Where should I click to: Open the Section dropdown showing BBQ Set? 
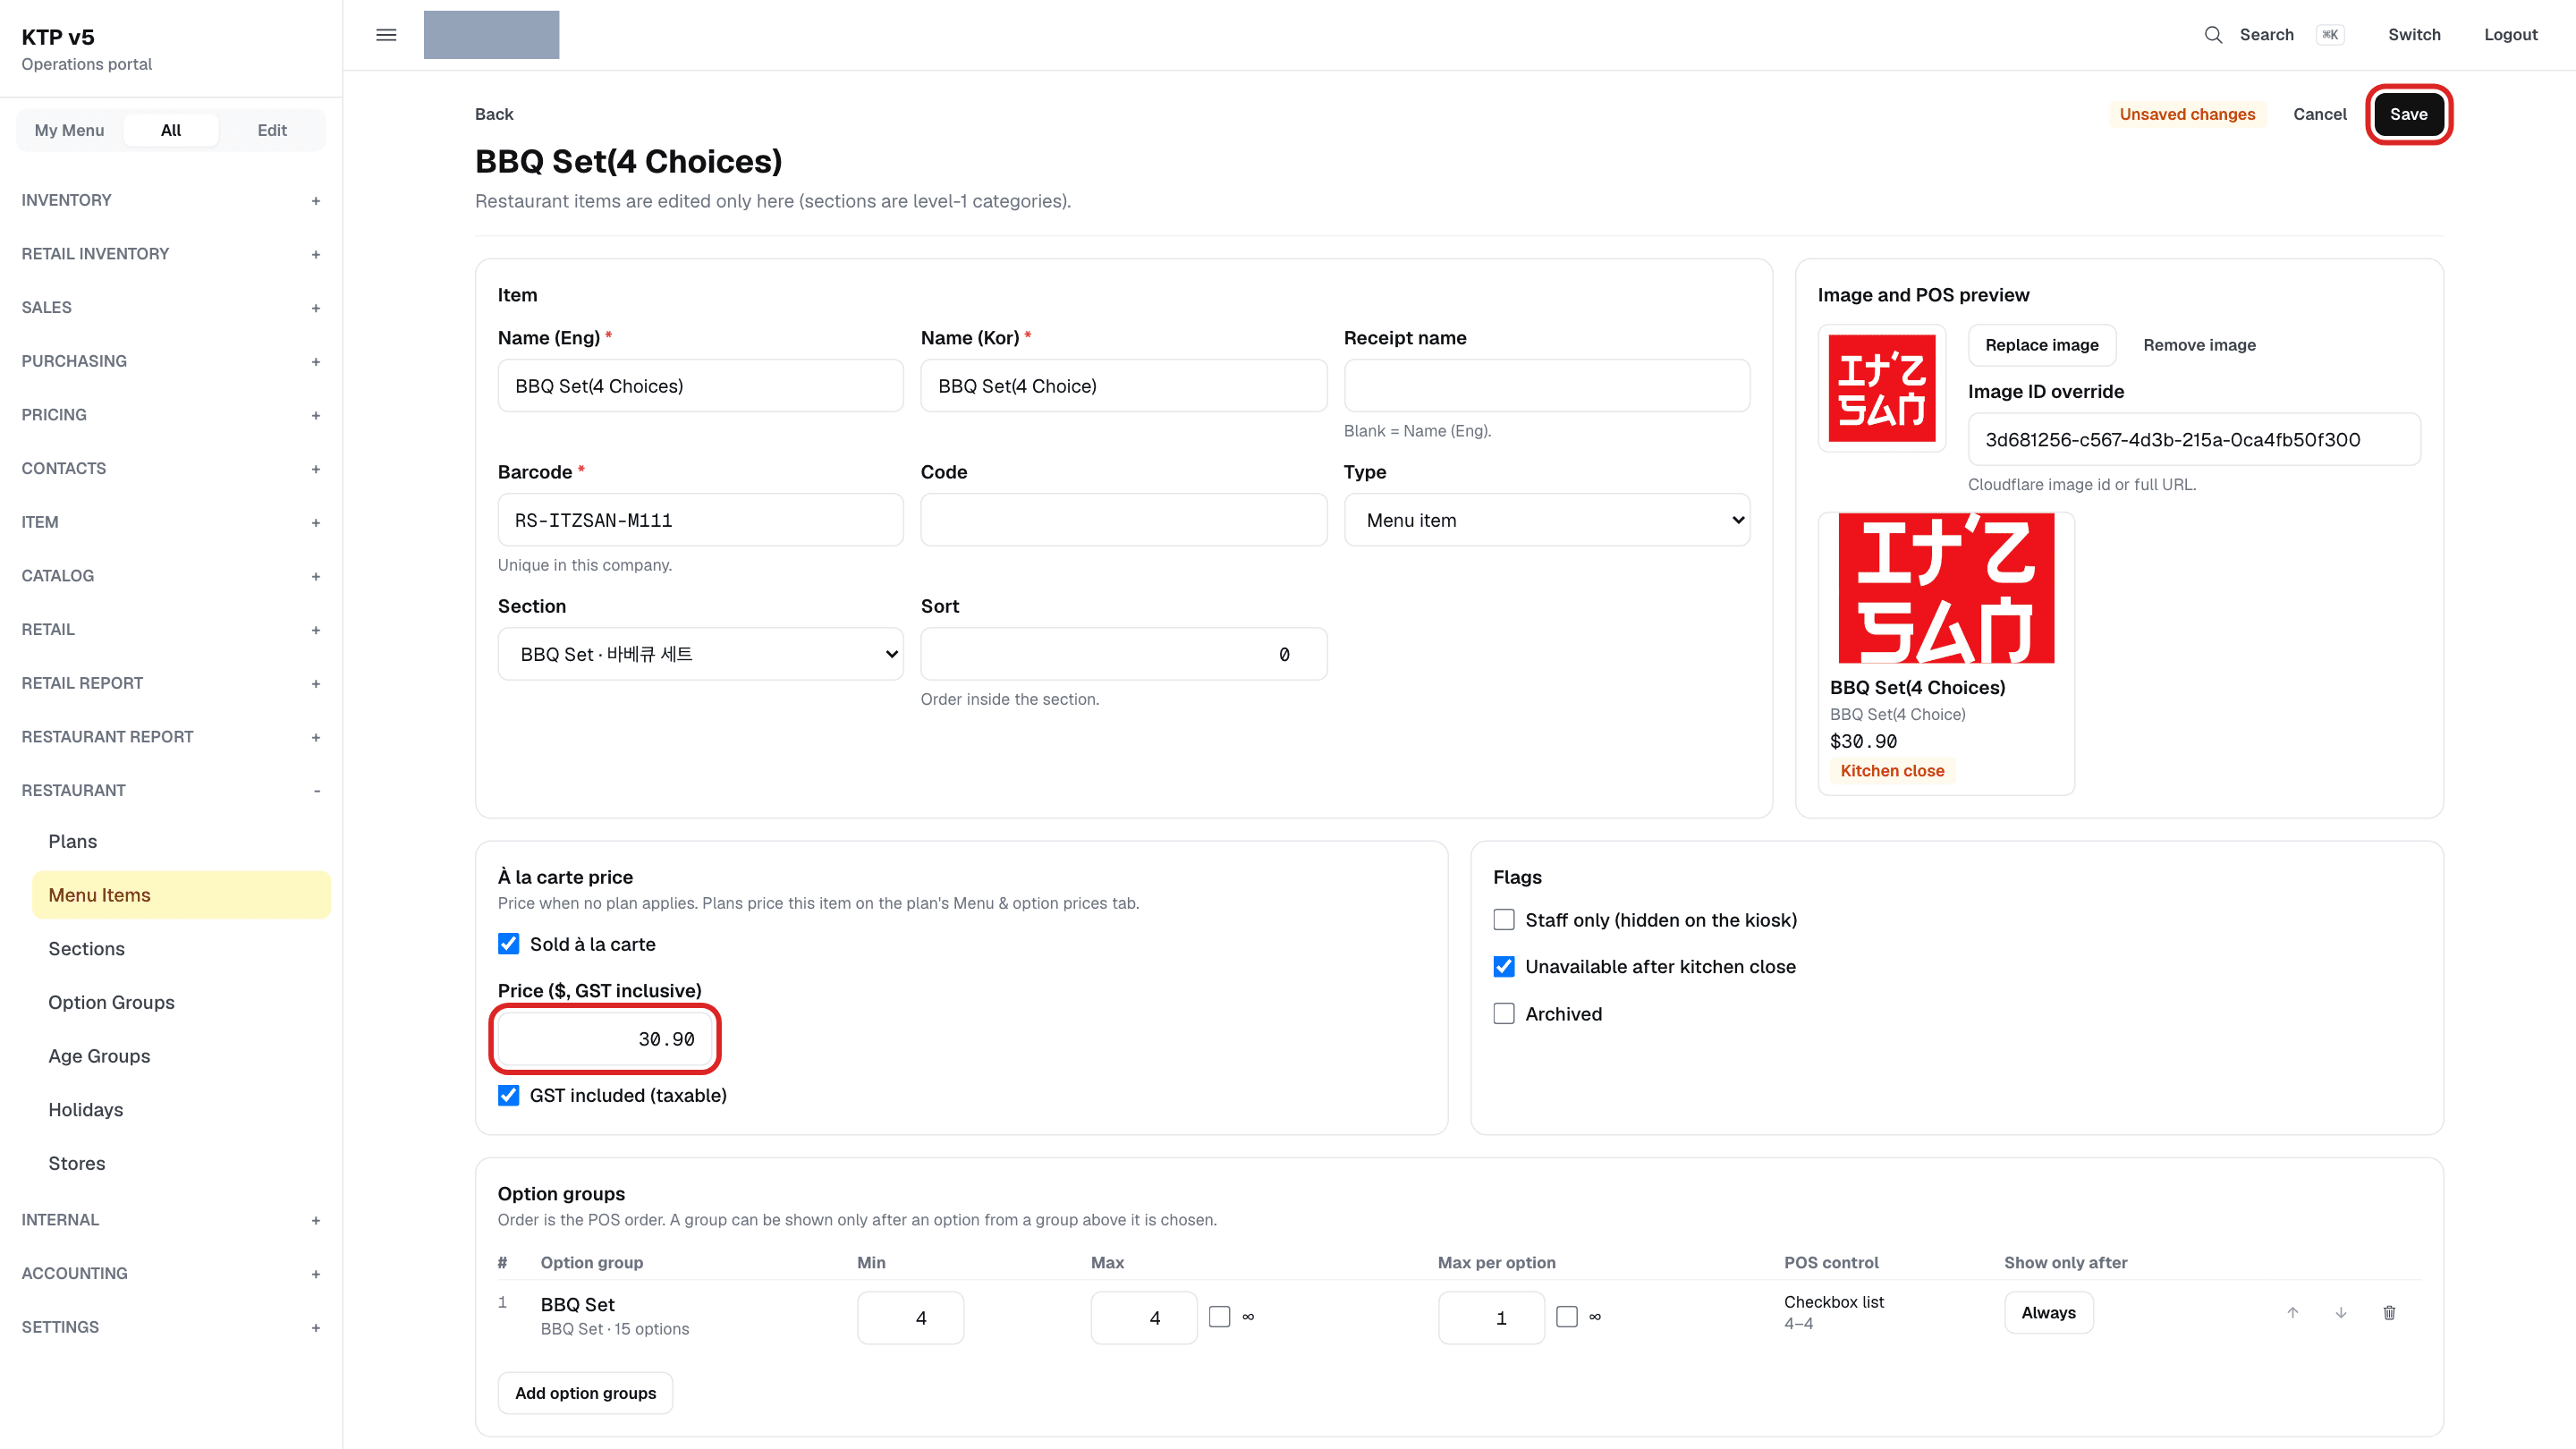(x=700, y=654)
